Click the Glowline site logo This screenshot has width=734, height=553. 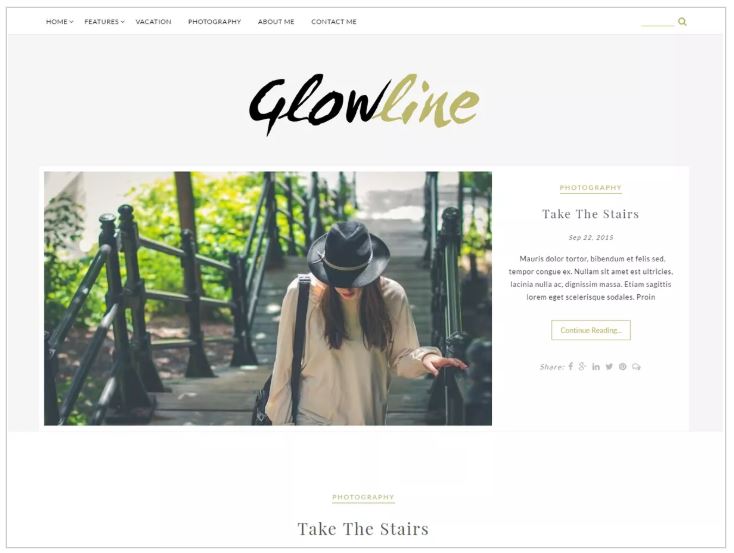(364, 104)
